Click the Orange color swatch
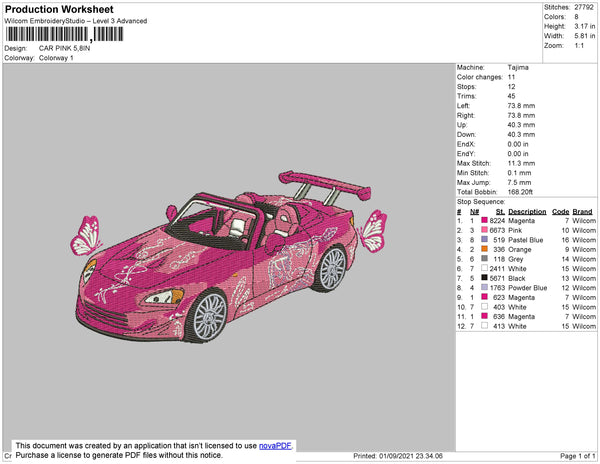600x464 pixels. 485,249
